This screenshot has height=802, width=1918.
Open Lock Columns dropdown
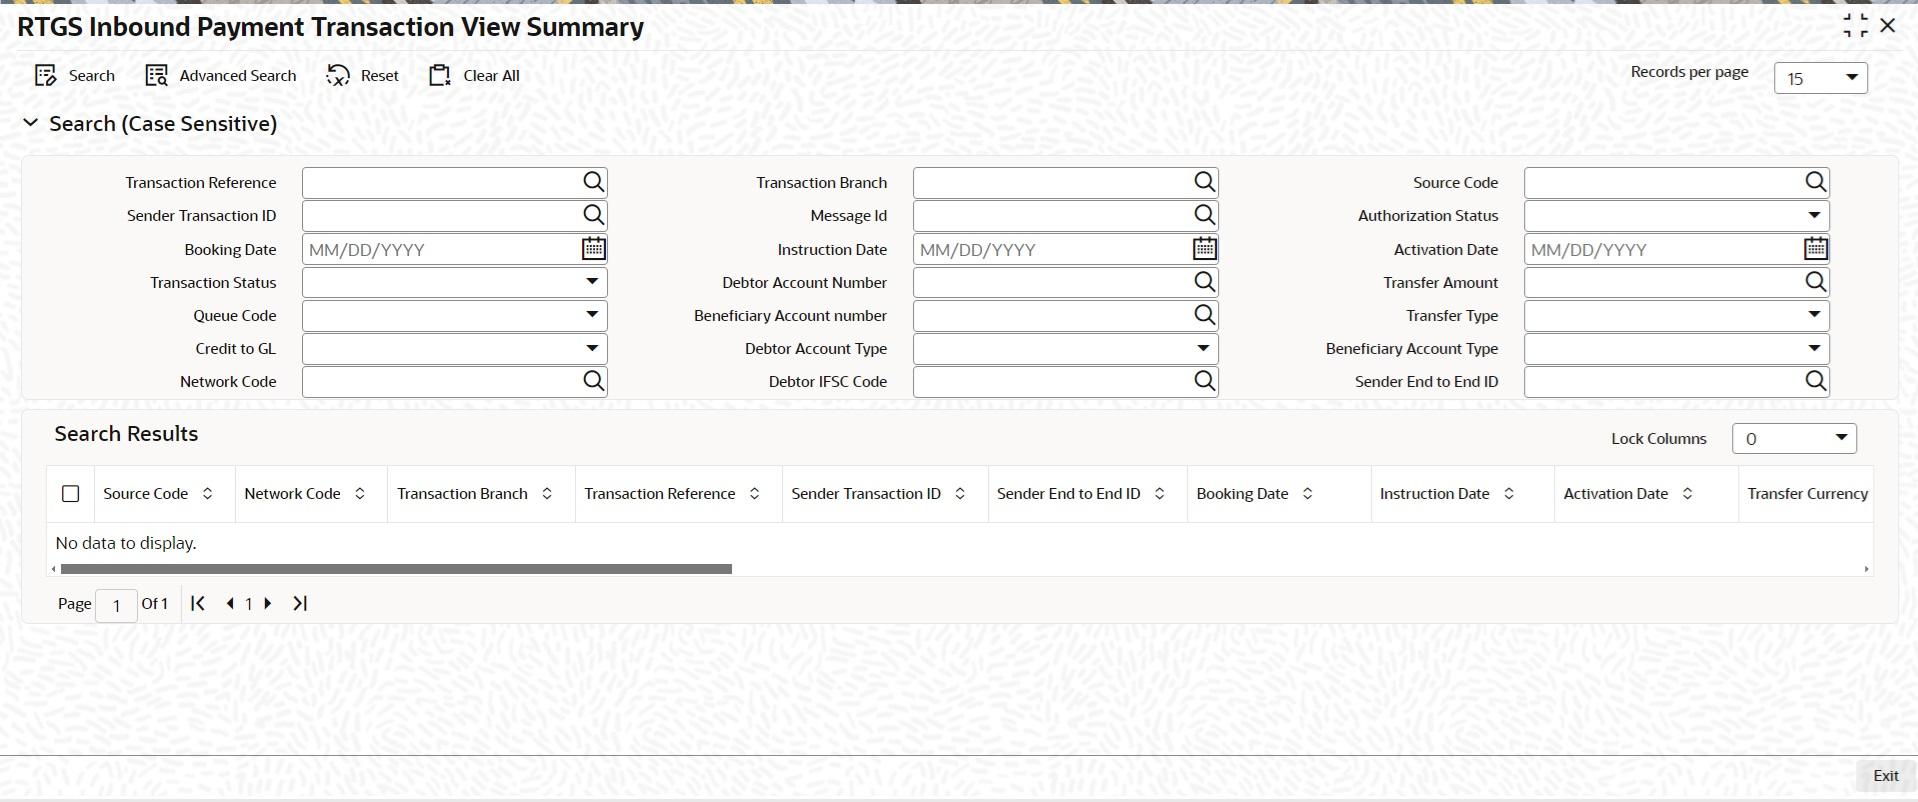pos(1794,438)
